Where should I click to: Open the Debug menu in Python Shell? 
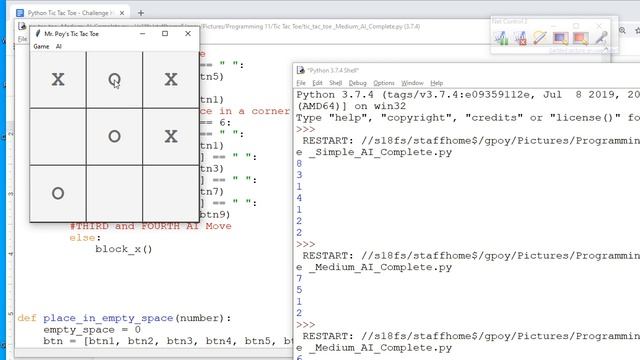pos(358,83)
